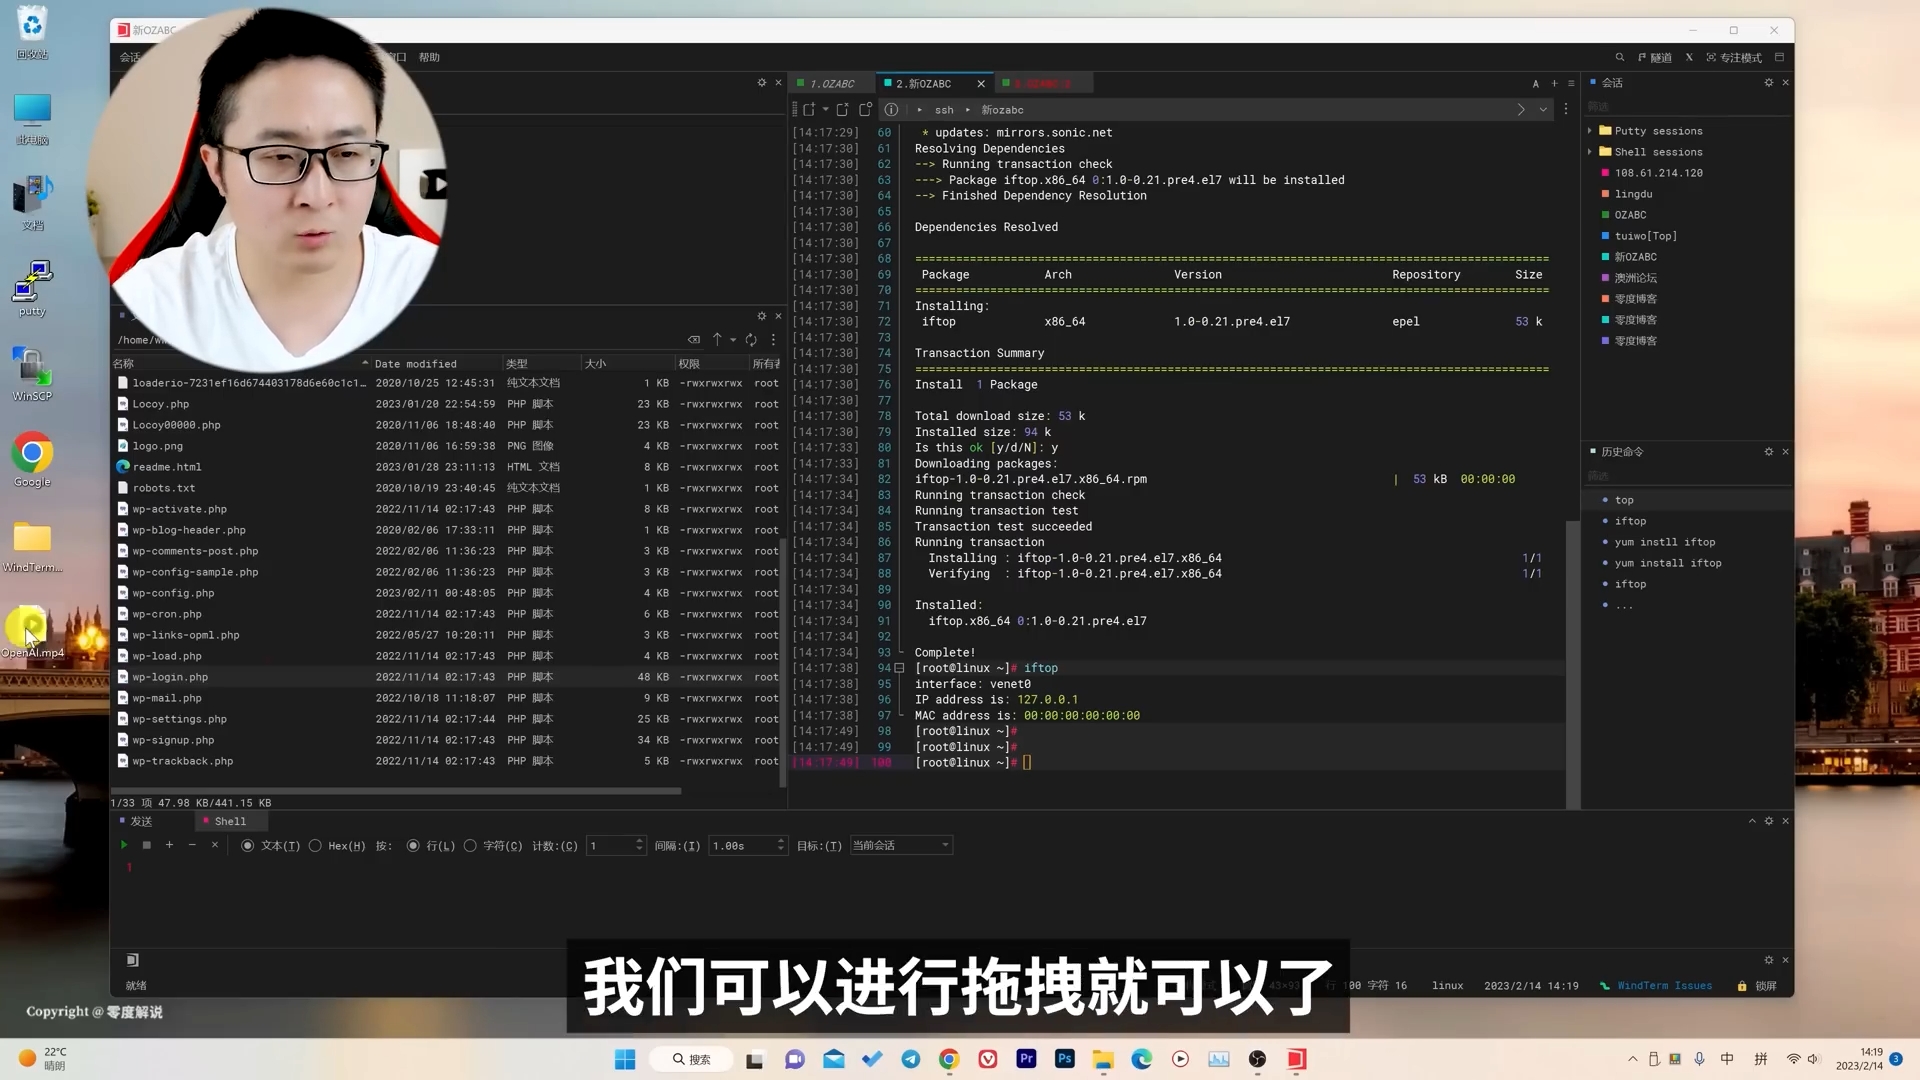Viewport: 1920px width, 1080px height.
Task: Start sending with the green play icon
Action: 124,845
